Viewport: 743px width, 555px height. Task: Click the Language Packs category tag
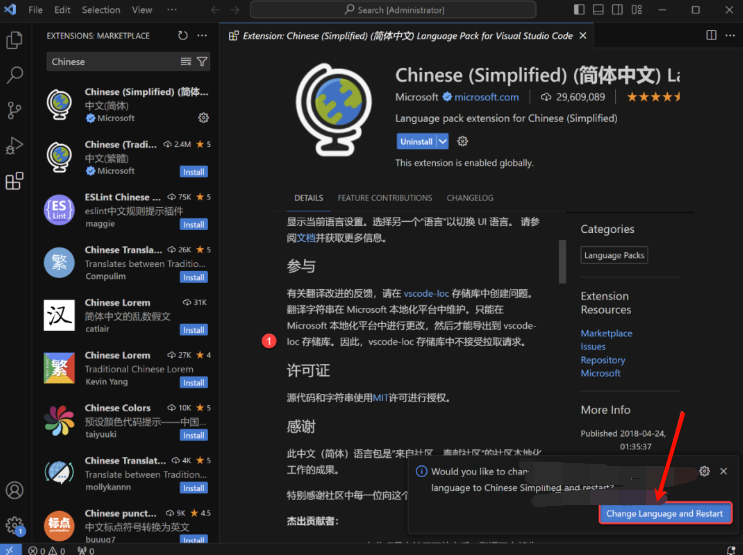[x=614, y=255]
